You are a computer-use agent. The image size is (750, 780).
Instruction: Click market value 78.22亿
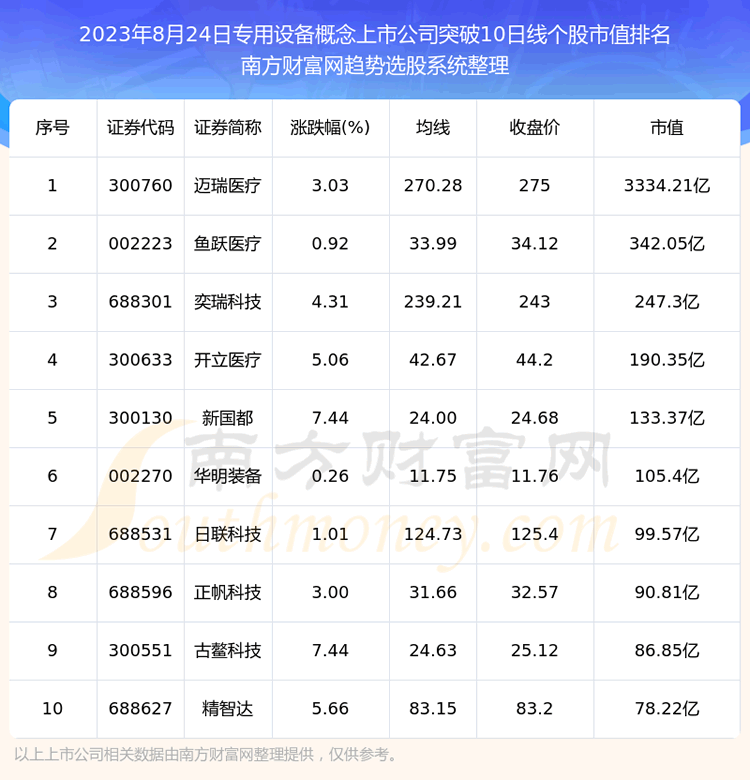[667, 708]
